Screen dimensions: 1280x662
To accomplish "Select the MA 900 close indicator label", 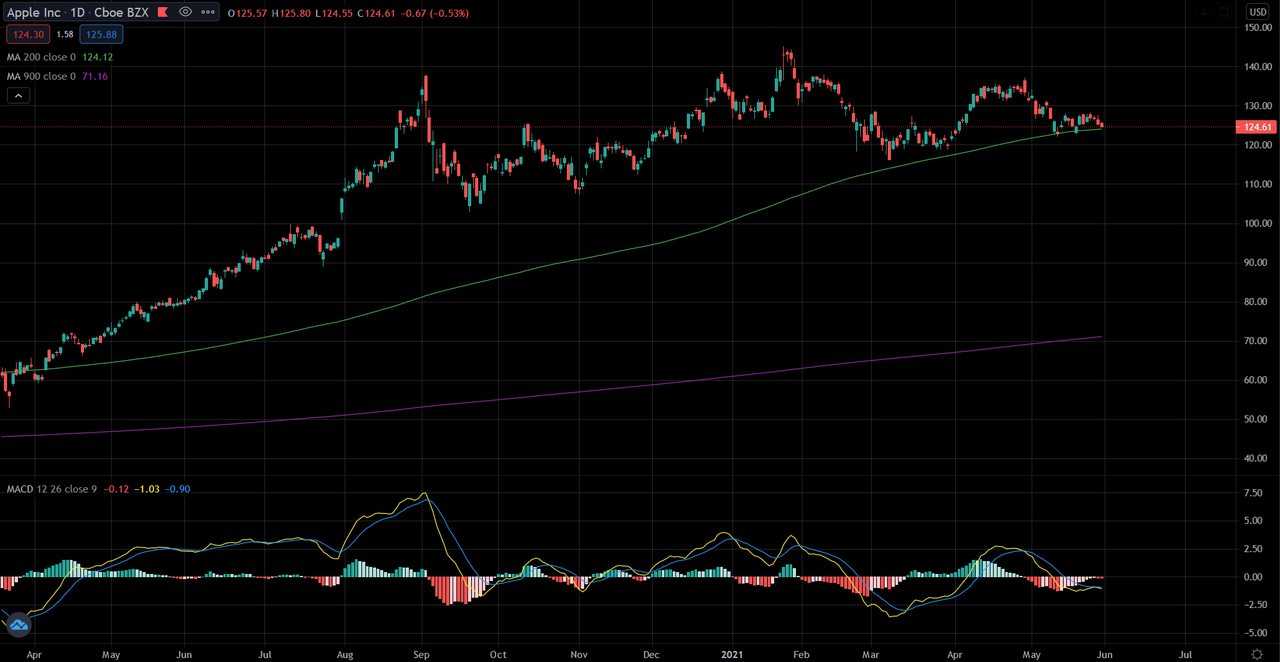I will click(x=39, y=76).
